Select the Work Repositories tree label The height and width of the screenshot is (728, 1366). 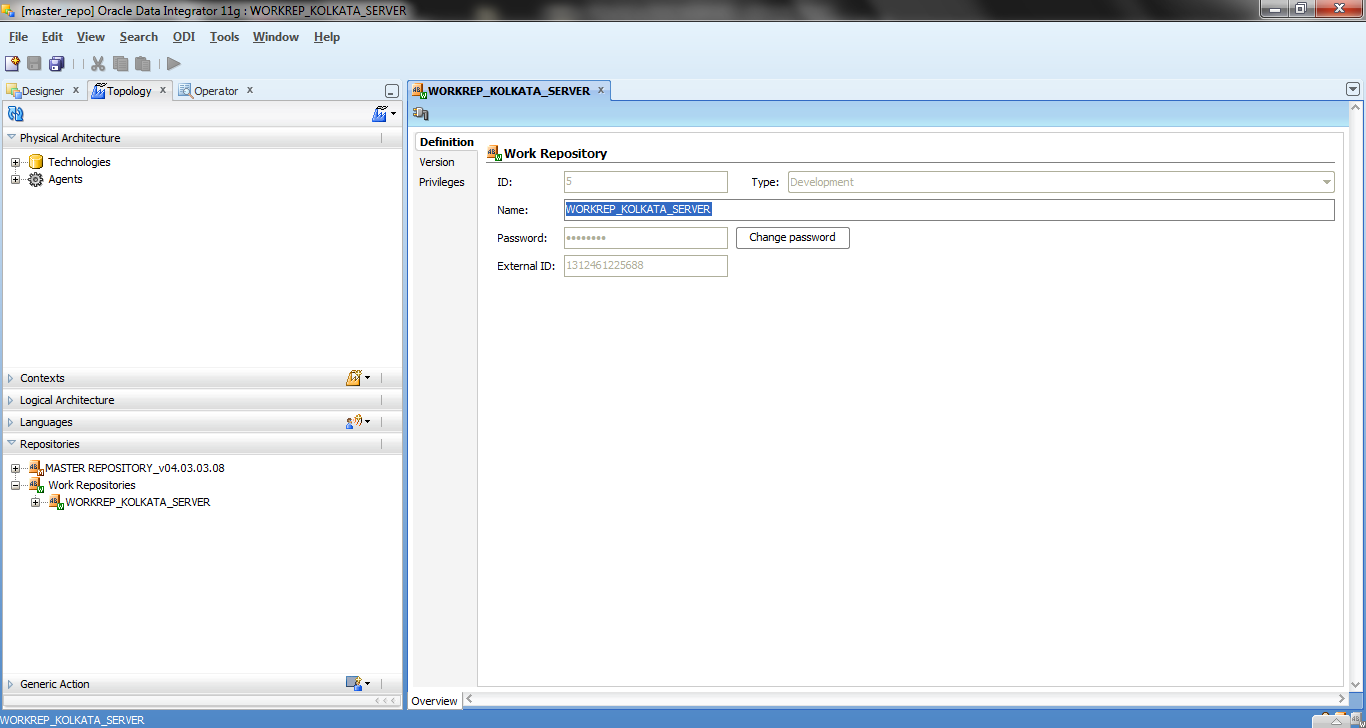click(91, 485)
